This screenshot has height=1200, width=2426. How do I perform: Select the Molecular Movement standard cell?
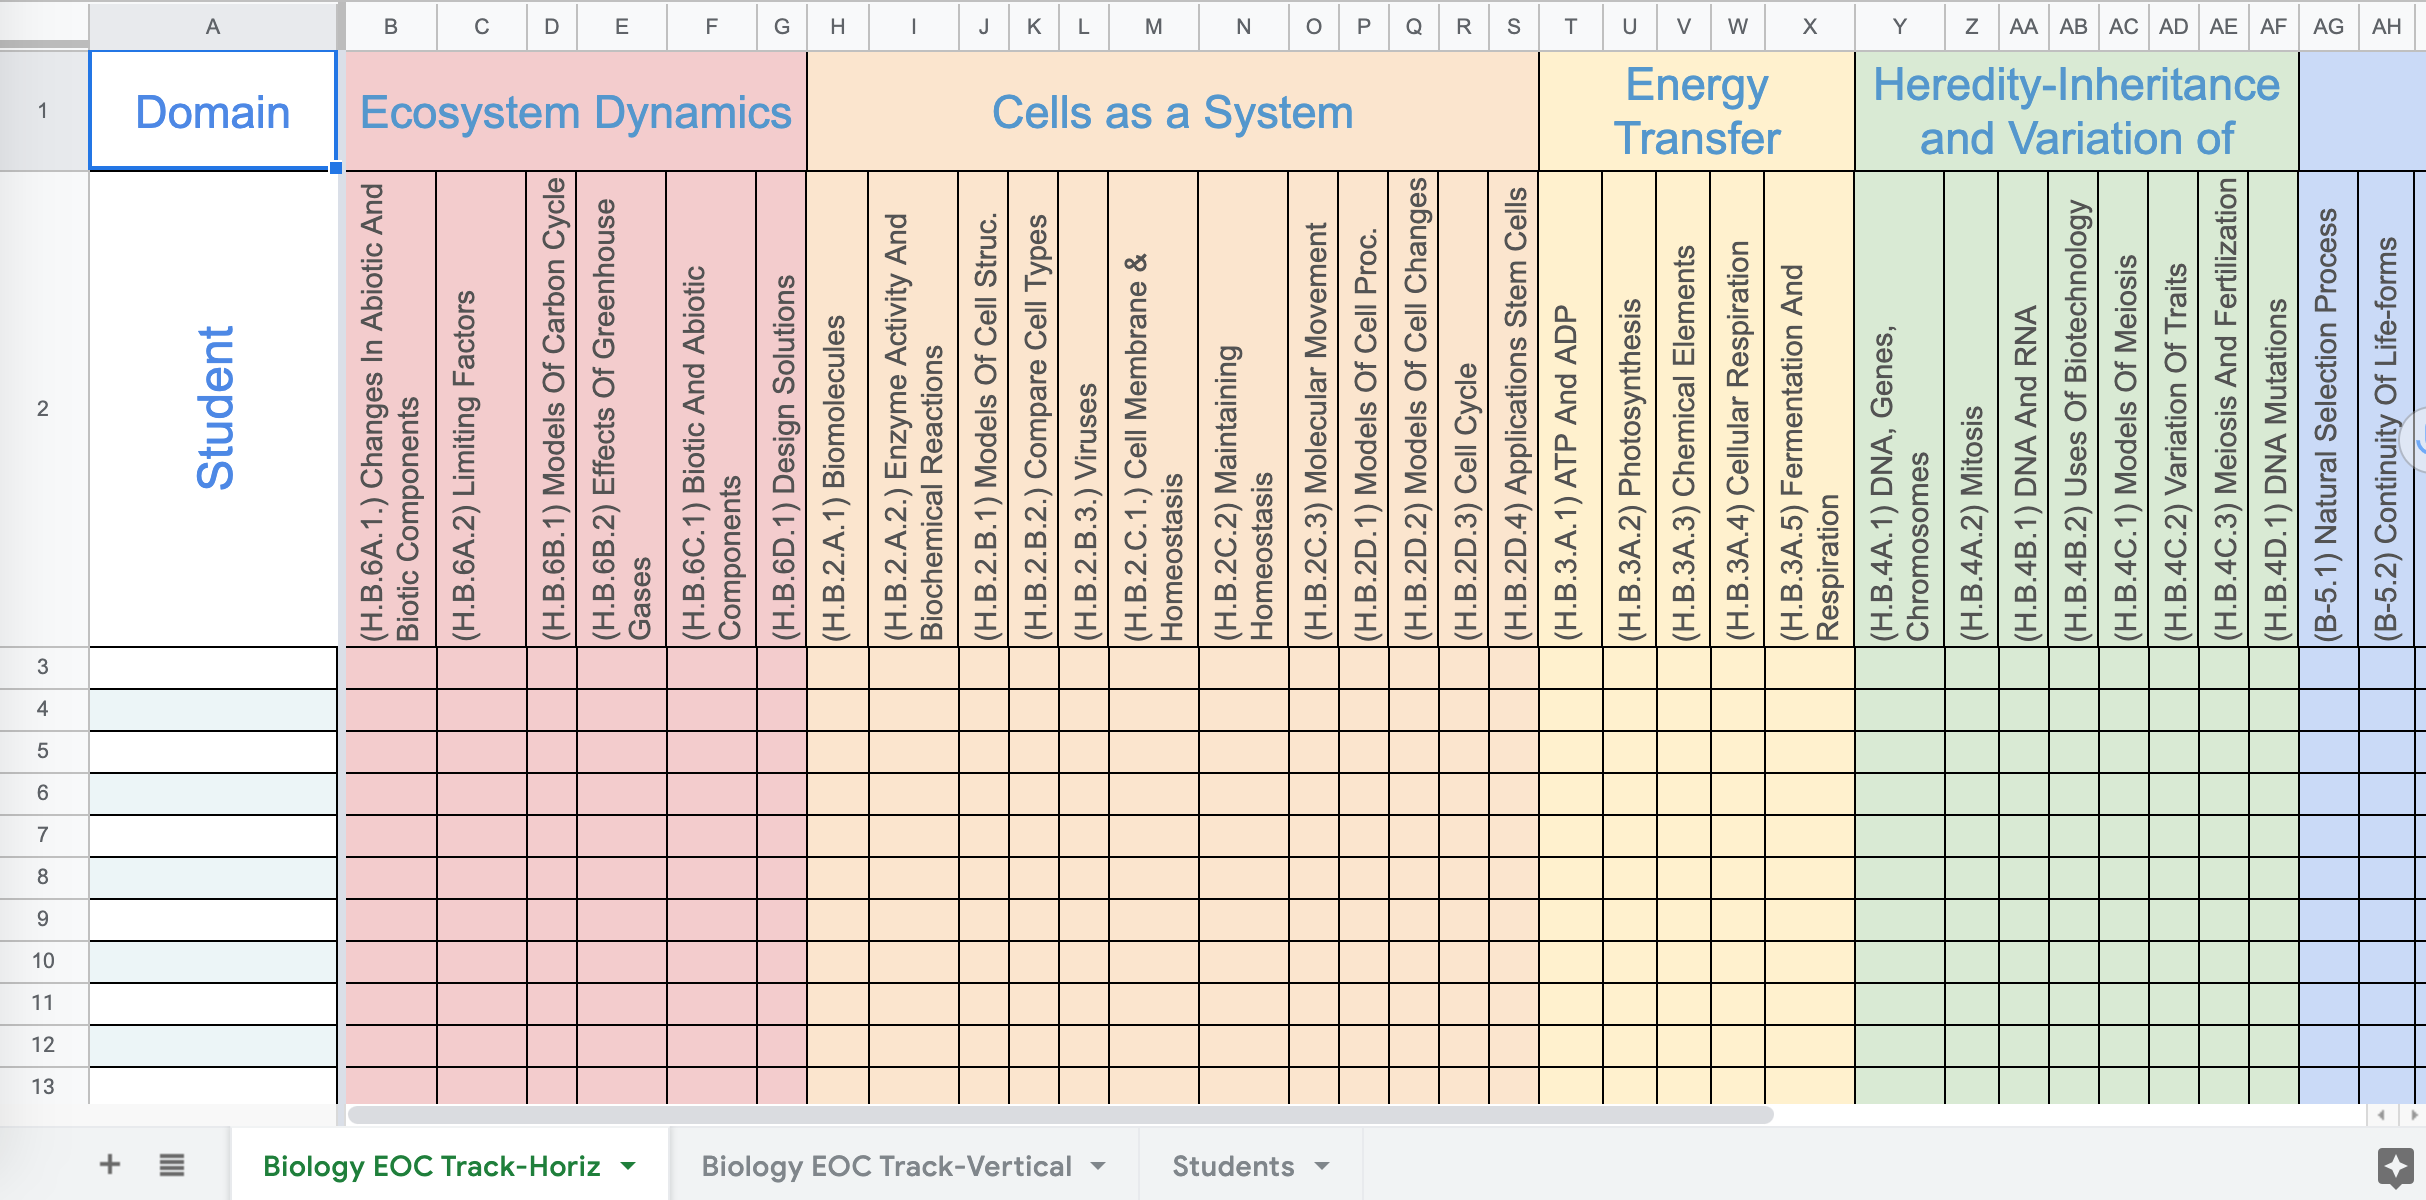(x=1313, y=408)
